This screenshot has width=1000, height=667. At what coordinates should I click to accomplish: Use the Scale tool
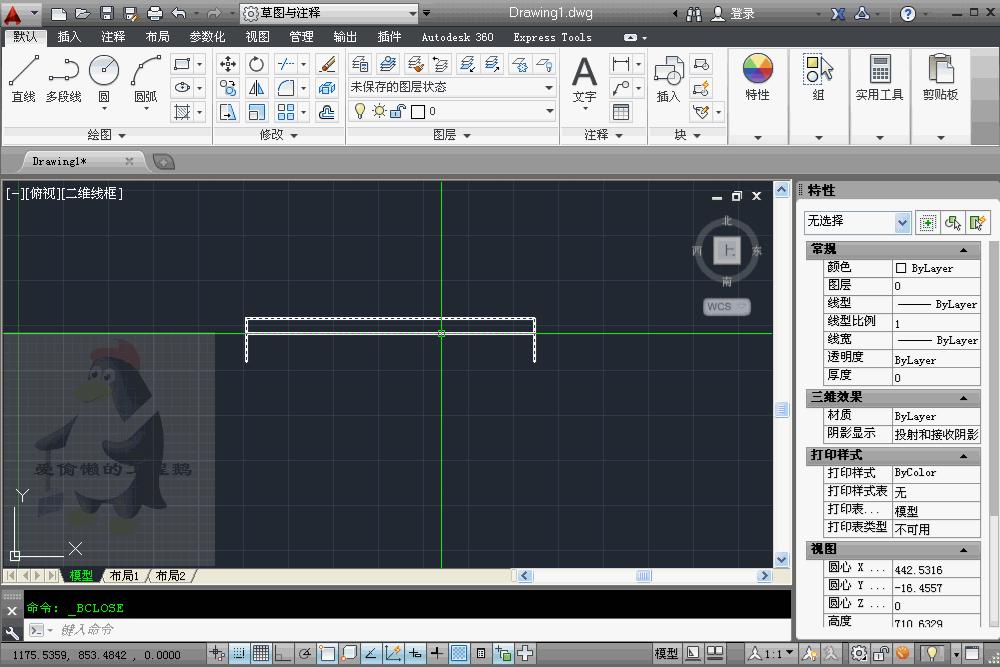tap(256, 112)
